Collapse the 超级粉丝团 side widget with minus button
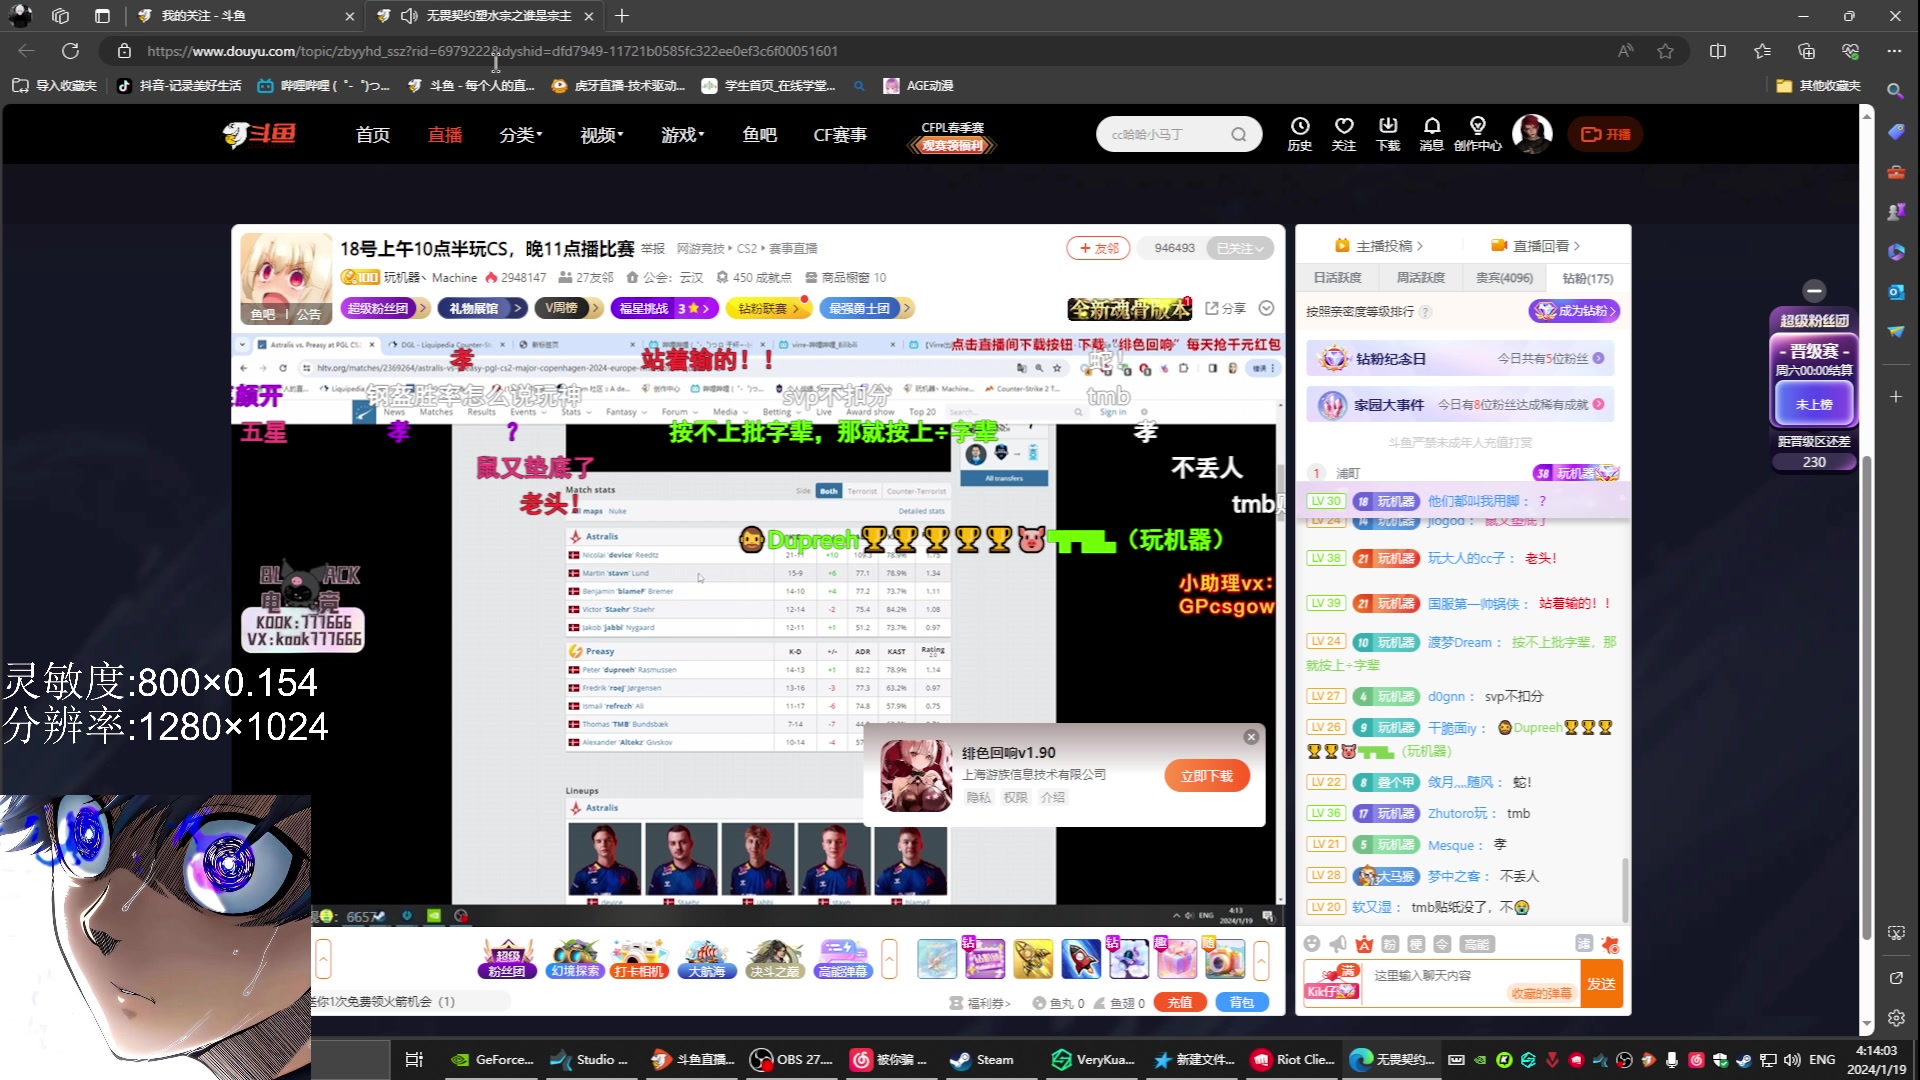Viewport: 1920px width, 1080px height. [x=1814, y=290]
